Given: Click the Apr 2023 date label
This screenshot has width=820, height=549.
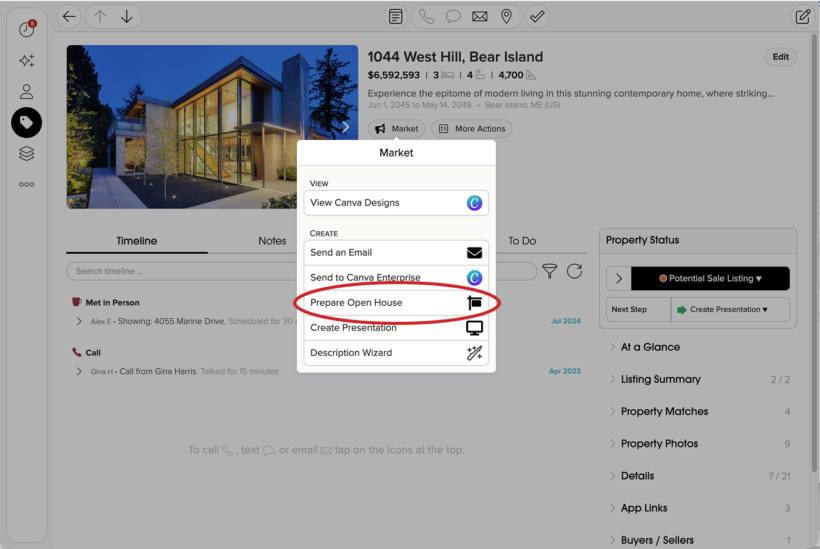Looking at the screenshot, I should pyautogui.click(x=565, y=371).
